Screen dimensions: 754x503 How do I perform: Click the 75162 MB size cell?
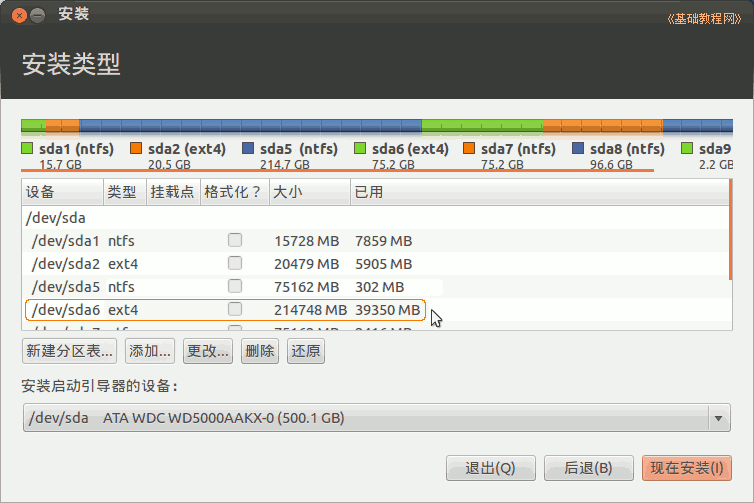tap(306, 287)
